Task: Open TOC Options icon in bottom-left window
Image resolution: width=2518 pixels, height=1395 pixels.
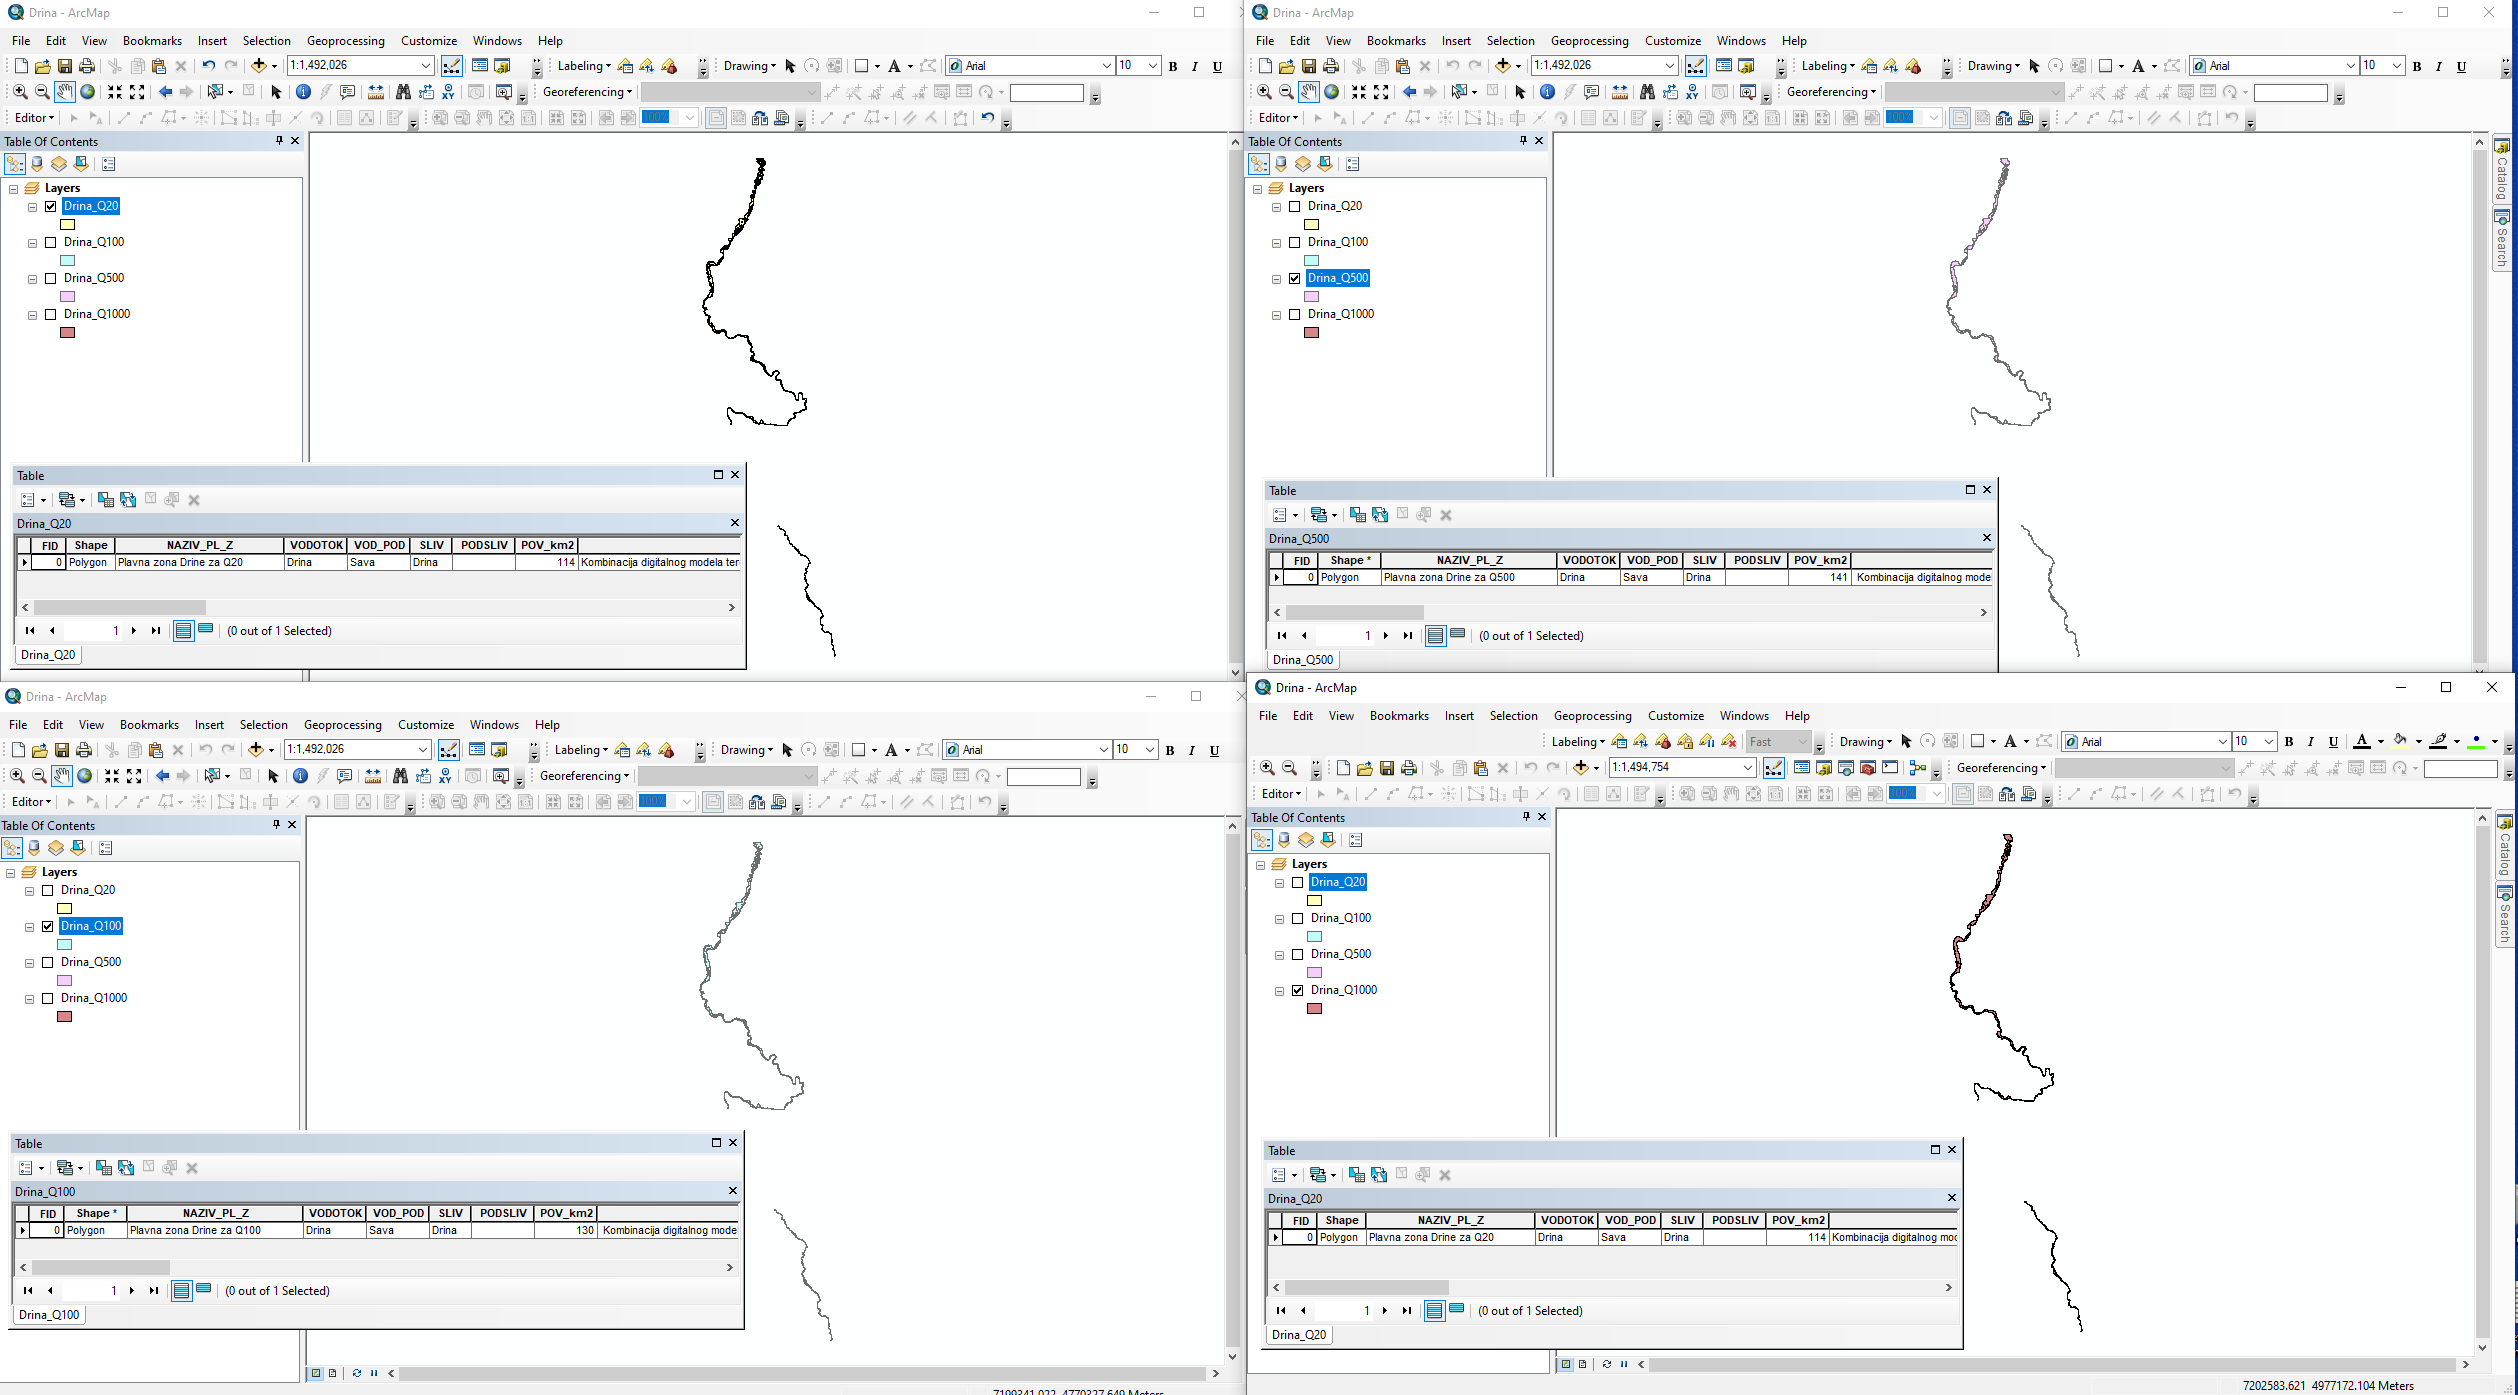Action: (106, 848)
